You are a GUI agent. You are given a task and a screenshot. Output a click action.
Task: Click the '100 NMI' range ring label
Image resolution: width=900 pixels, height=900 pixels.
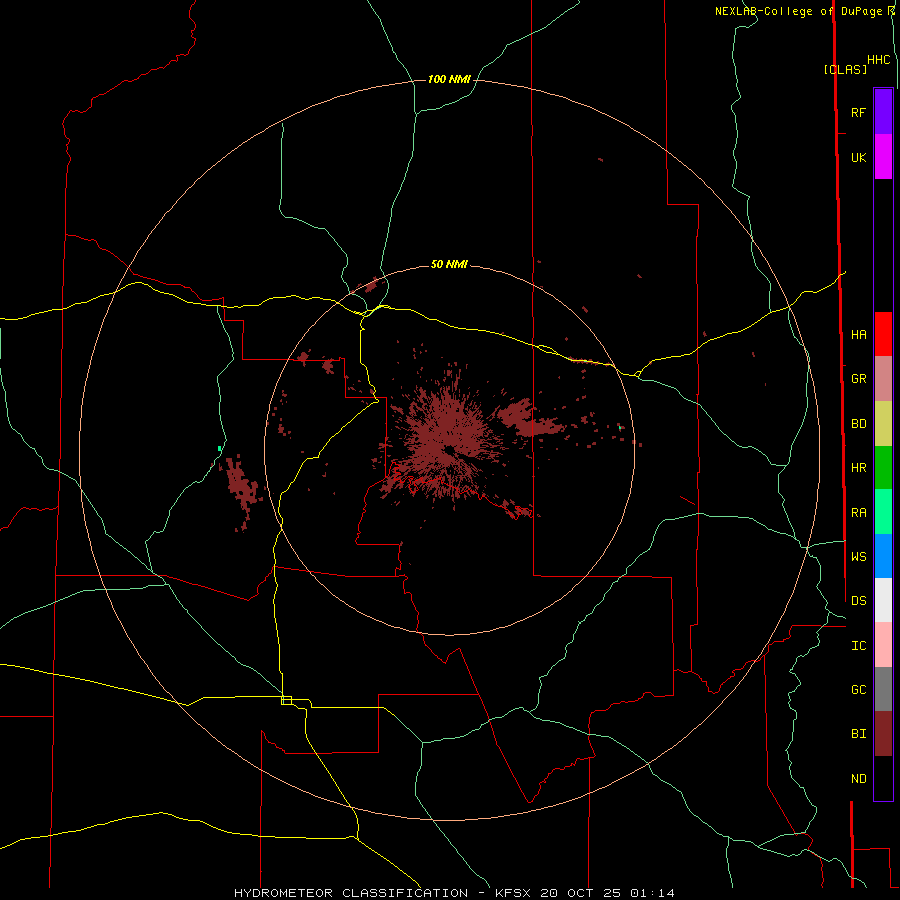coord(449,79)
